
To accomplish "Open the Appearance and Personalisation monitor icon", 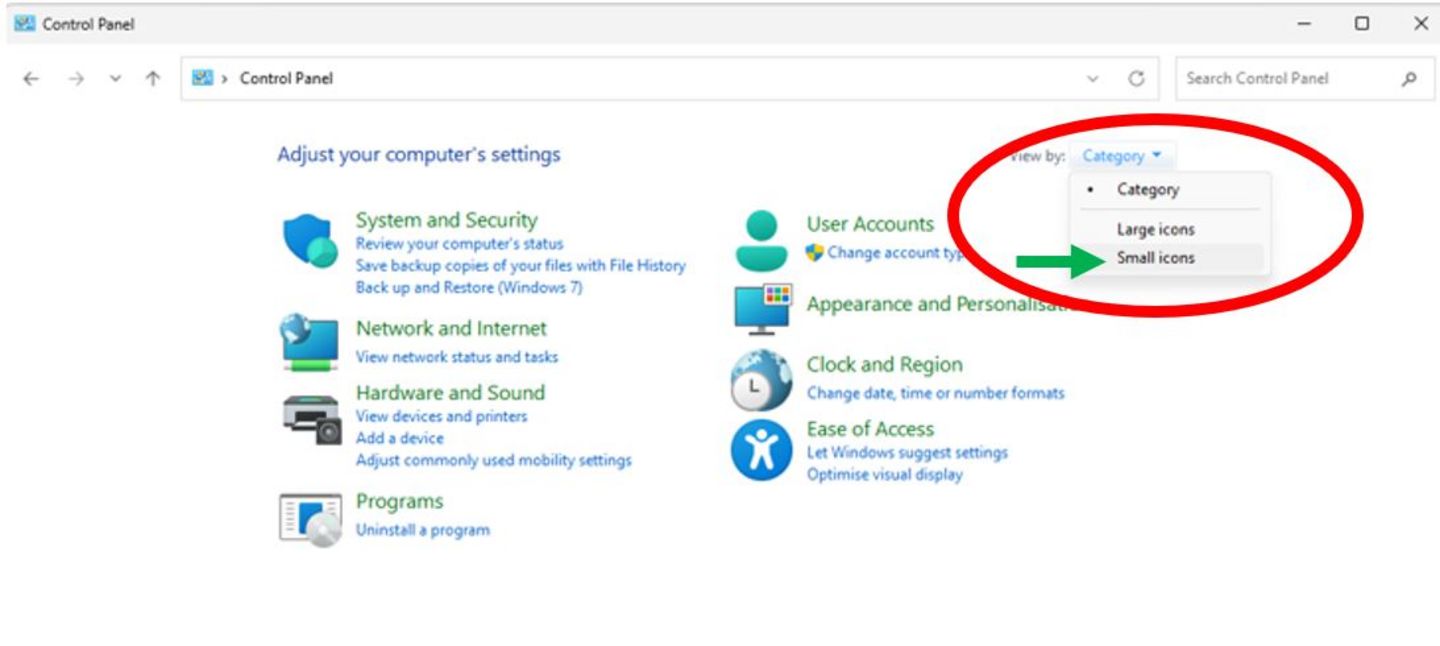I will point(763,308).
